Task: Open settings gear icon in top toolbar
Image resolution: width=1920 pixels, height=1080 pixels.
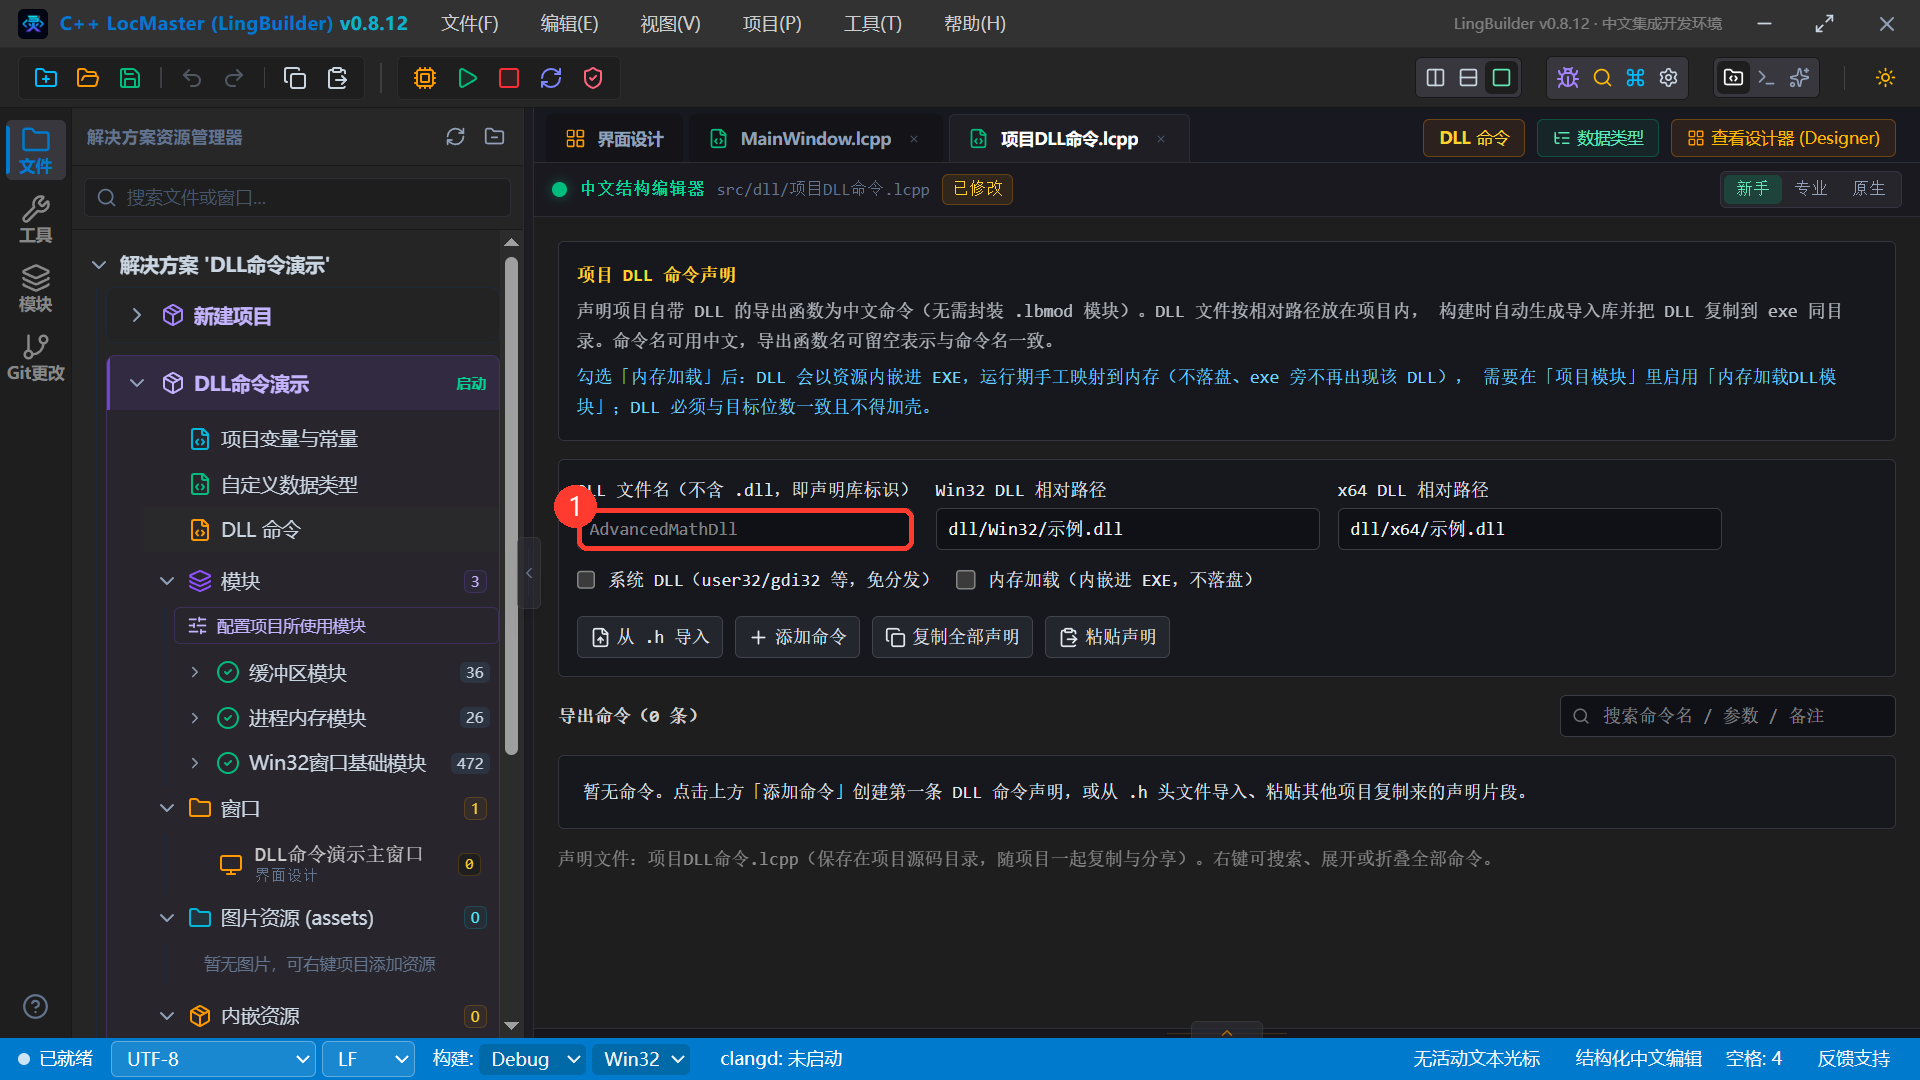Action: pyautogui.click(x=1668, y=78)
